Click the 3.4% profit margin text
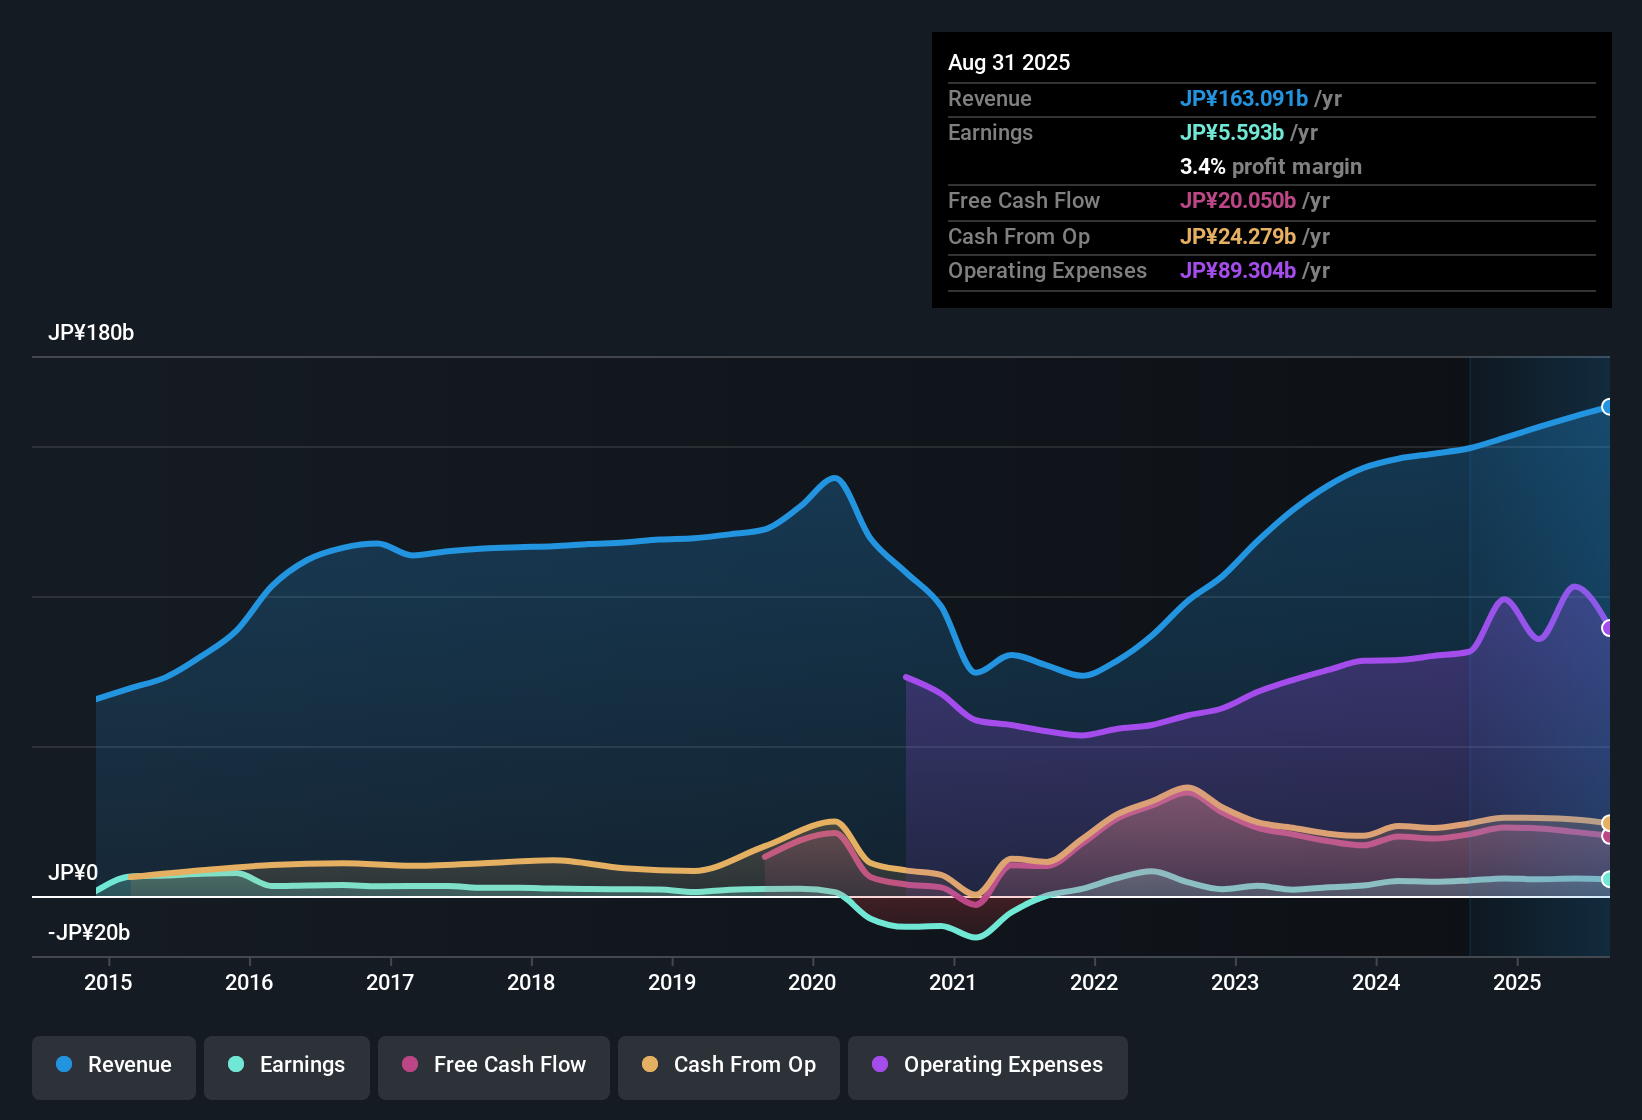This screenshot has width=1642, height=1120. tap(1271, 167)
